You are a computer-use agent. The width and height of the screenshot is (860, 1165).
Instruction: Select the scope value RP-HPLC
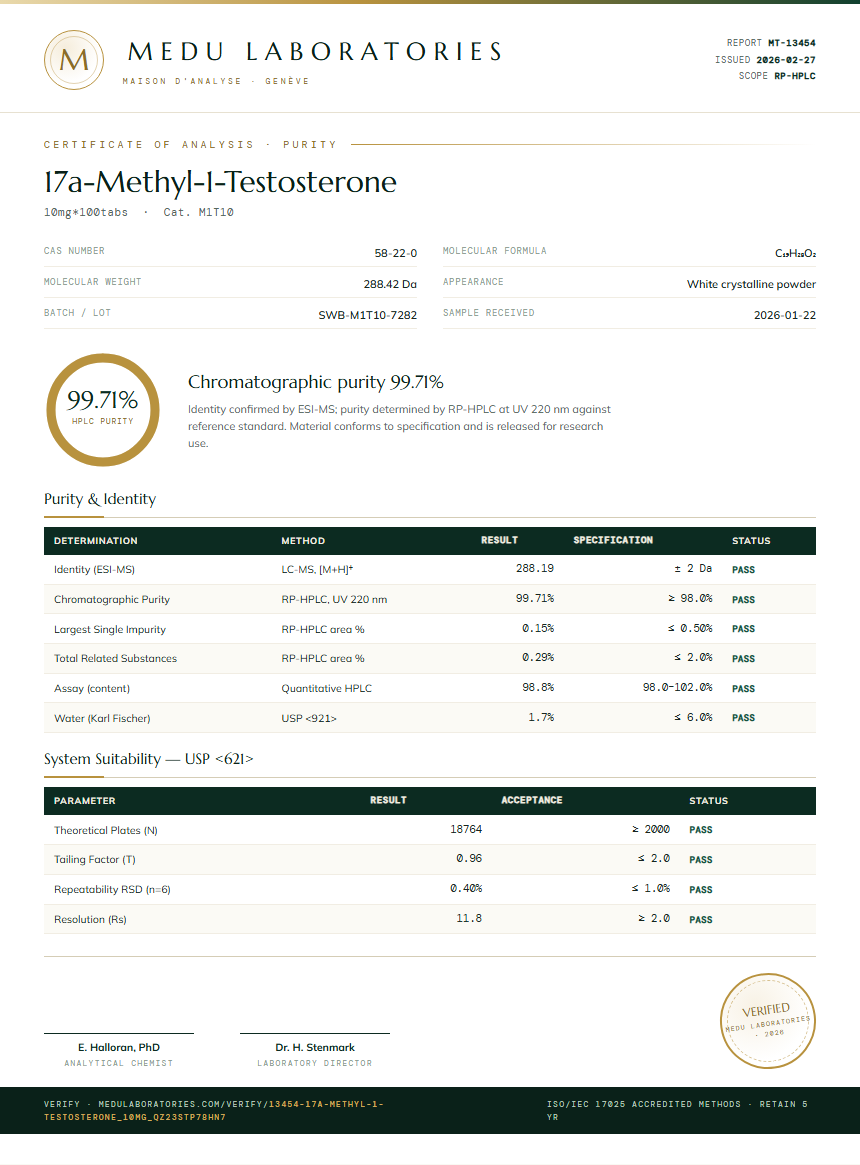point(795,76)
